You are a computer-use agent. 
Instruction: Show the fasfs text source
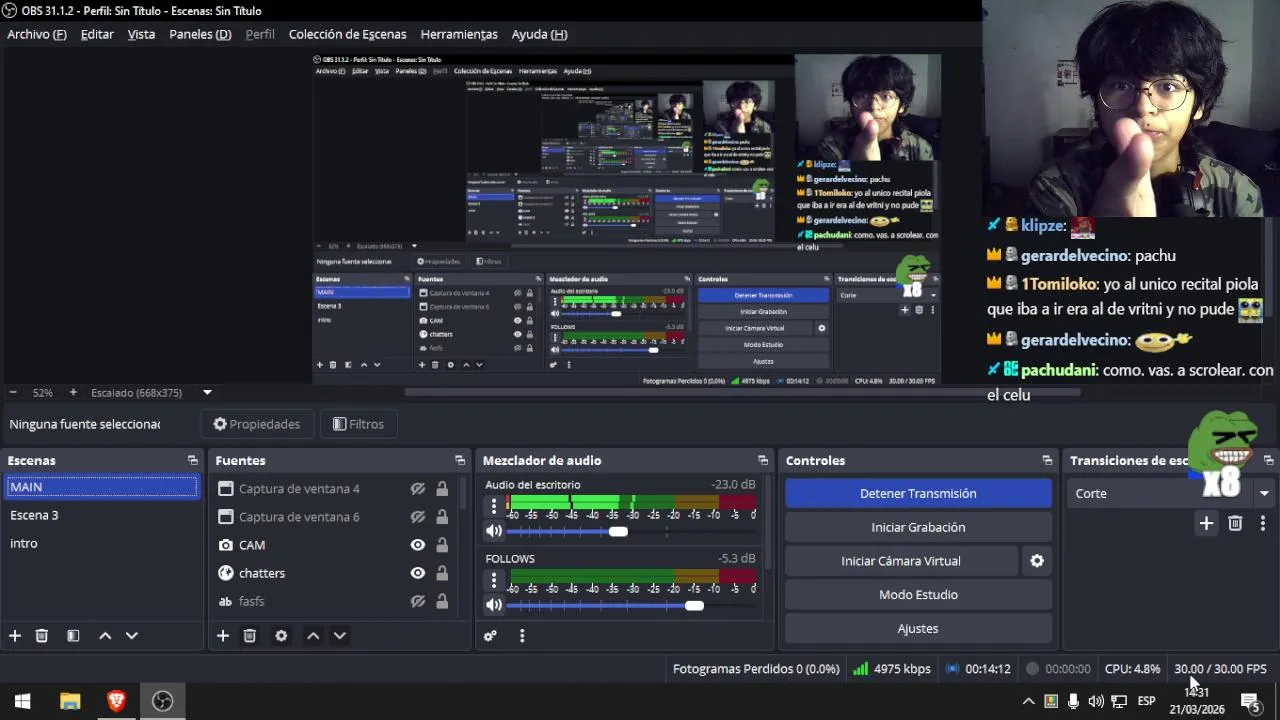point(418,601)
